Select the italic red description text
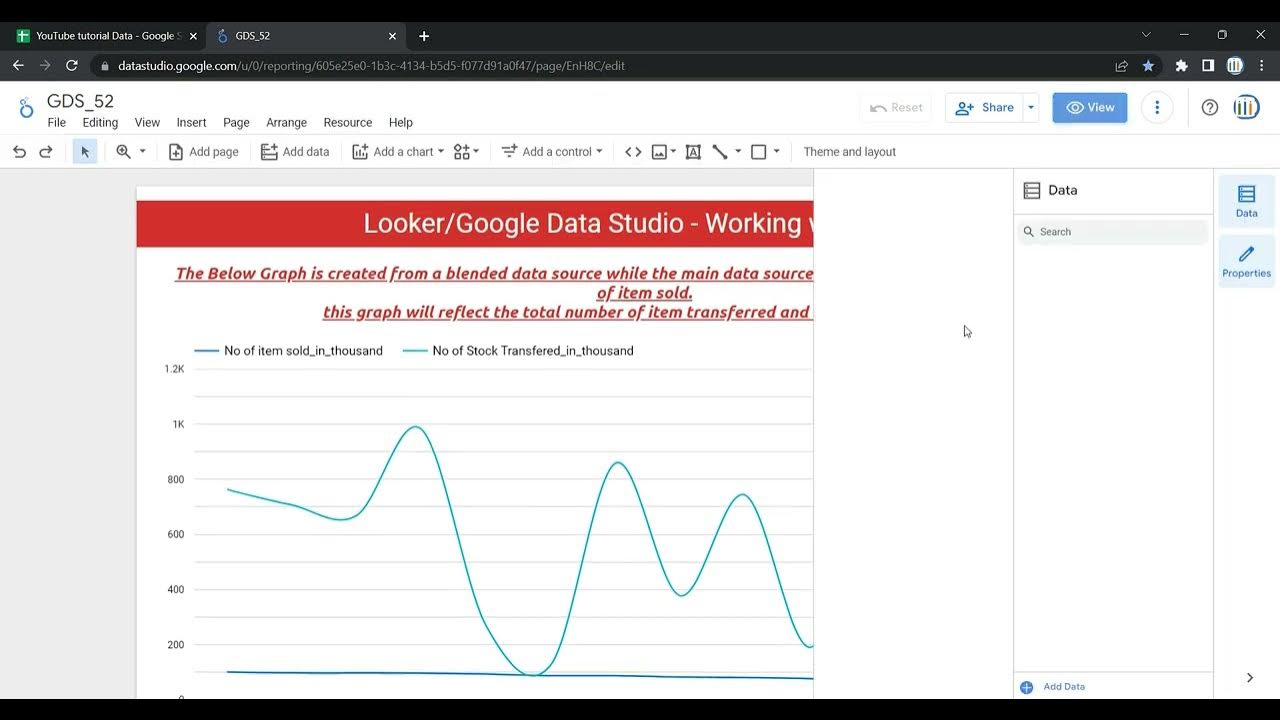Viewport: 1280px width, 720px height. point(494,292)
